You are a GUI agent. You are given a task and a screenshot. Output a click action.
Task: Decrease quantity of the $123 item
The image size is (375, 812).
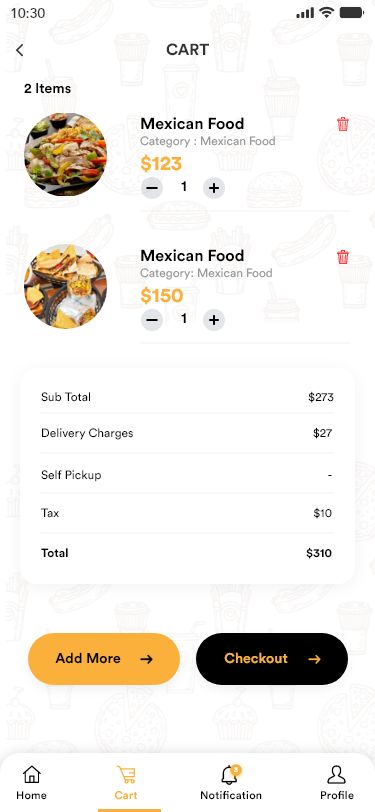[x=152, y=187]
